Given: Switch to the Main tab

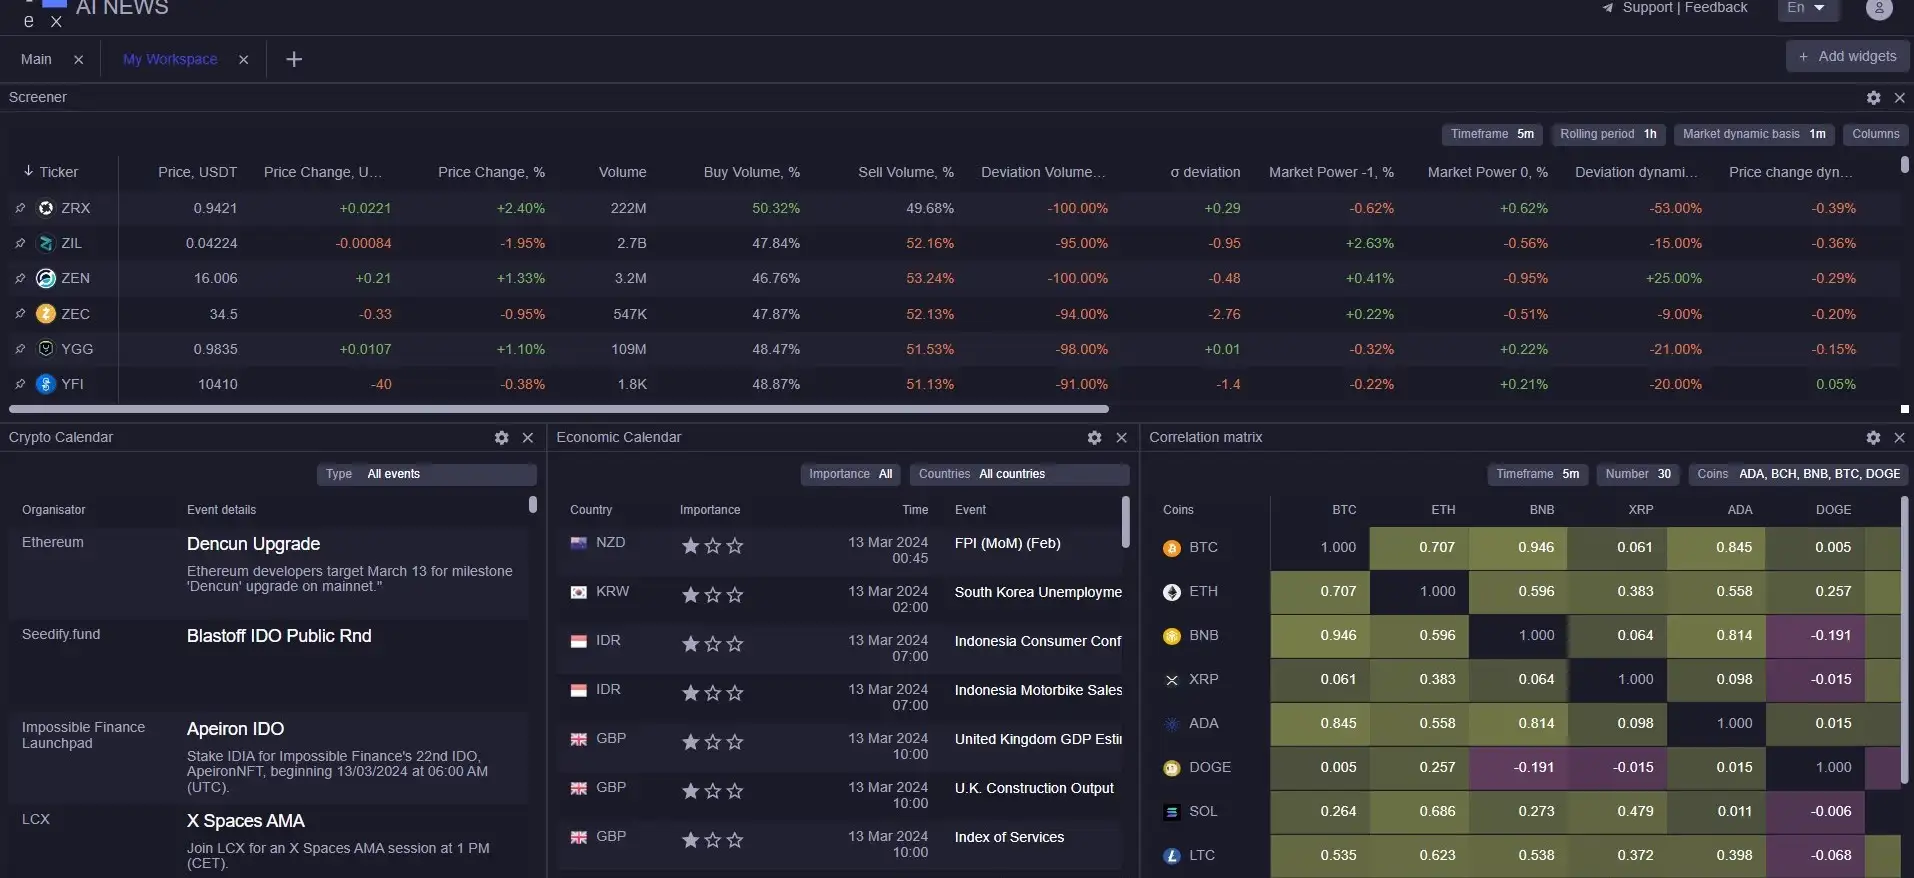Looking at the screenshot, I should click(36, 60).
